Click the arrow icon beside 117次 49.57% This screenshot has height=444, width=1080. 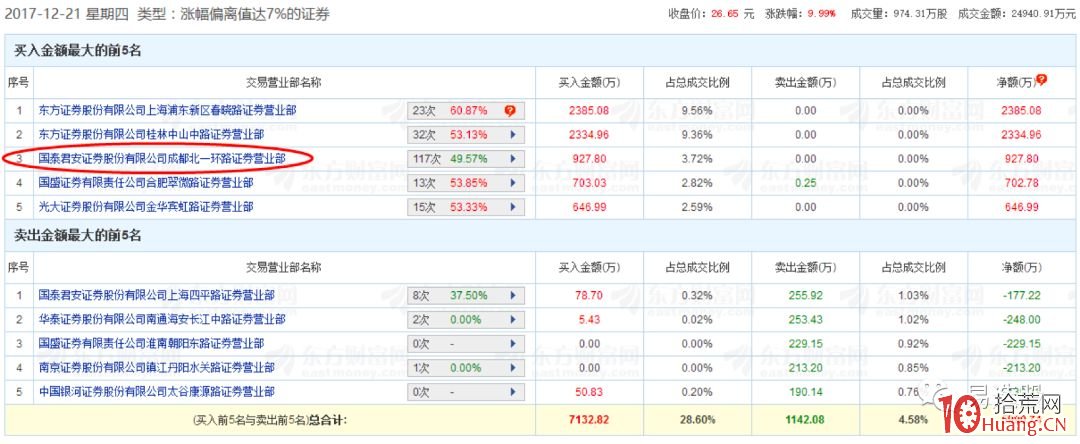point(513,158)
